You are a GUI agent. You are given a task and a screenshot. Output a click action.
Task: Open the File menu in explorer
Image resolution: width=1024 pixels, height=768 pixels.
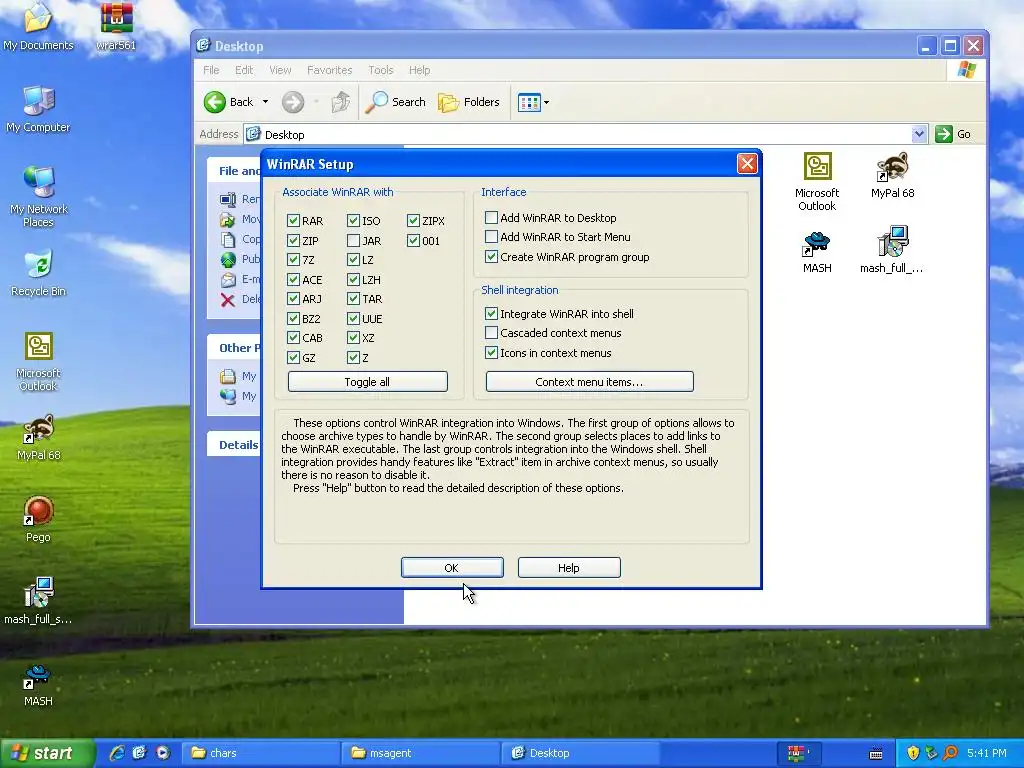click(x=211, y=70)
